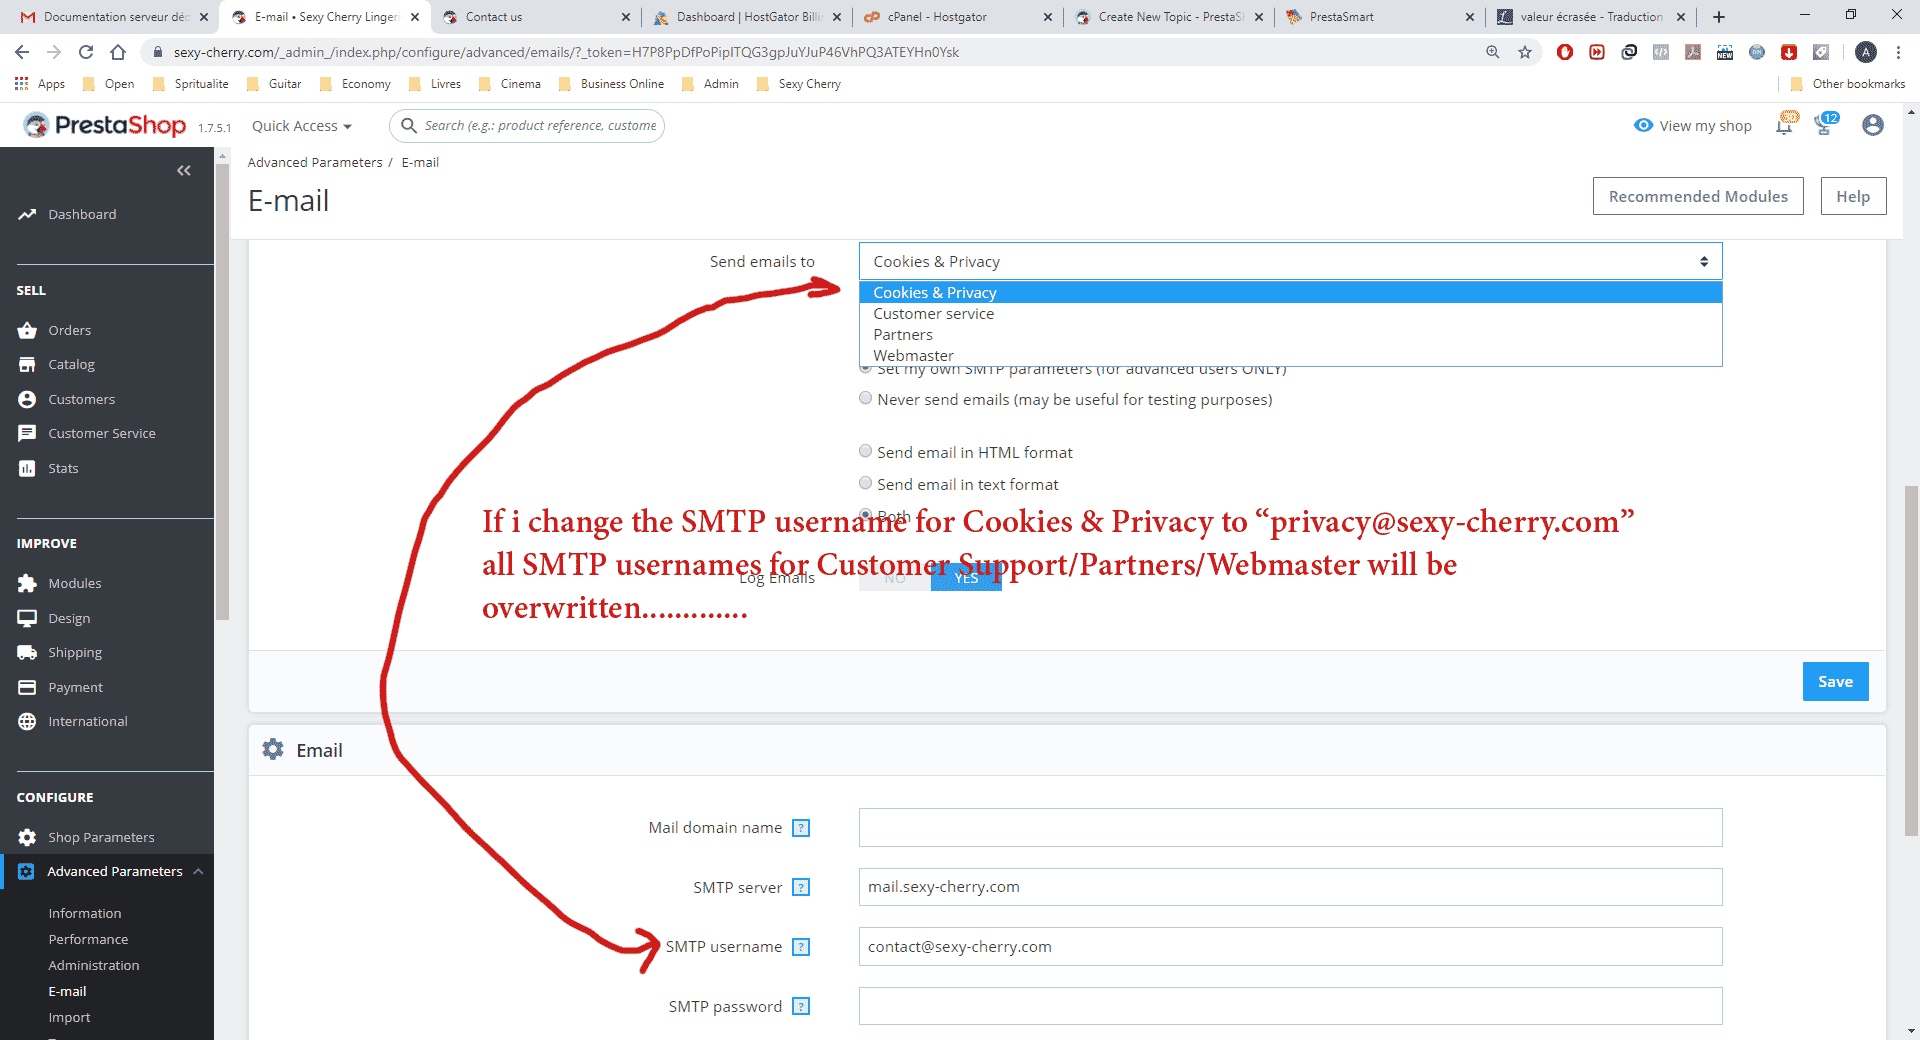Open the trophy merchant expertise icon
Viewport: 1920px width, 1040px height.
[x=1826, y=125]
